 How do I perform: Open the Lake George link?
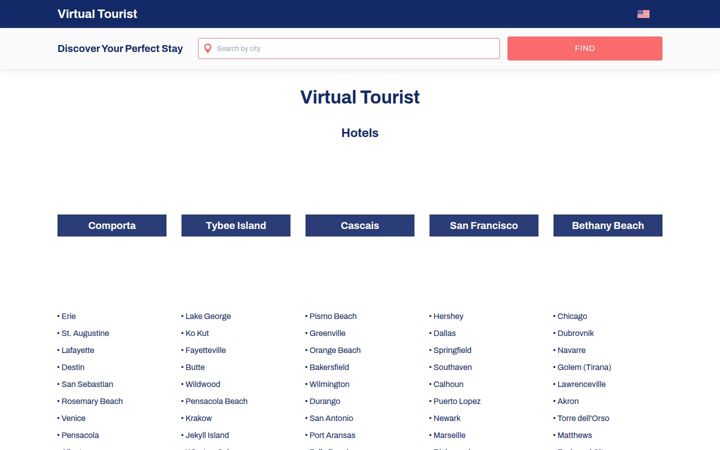[x=208, y=316]
